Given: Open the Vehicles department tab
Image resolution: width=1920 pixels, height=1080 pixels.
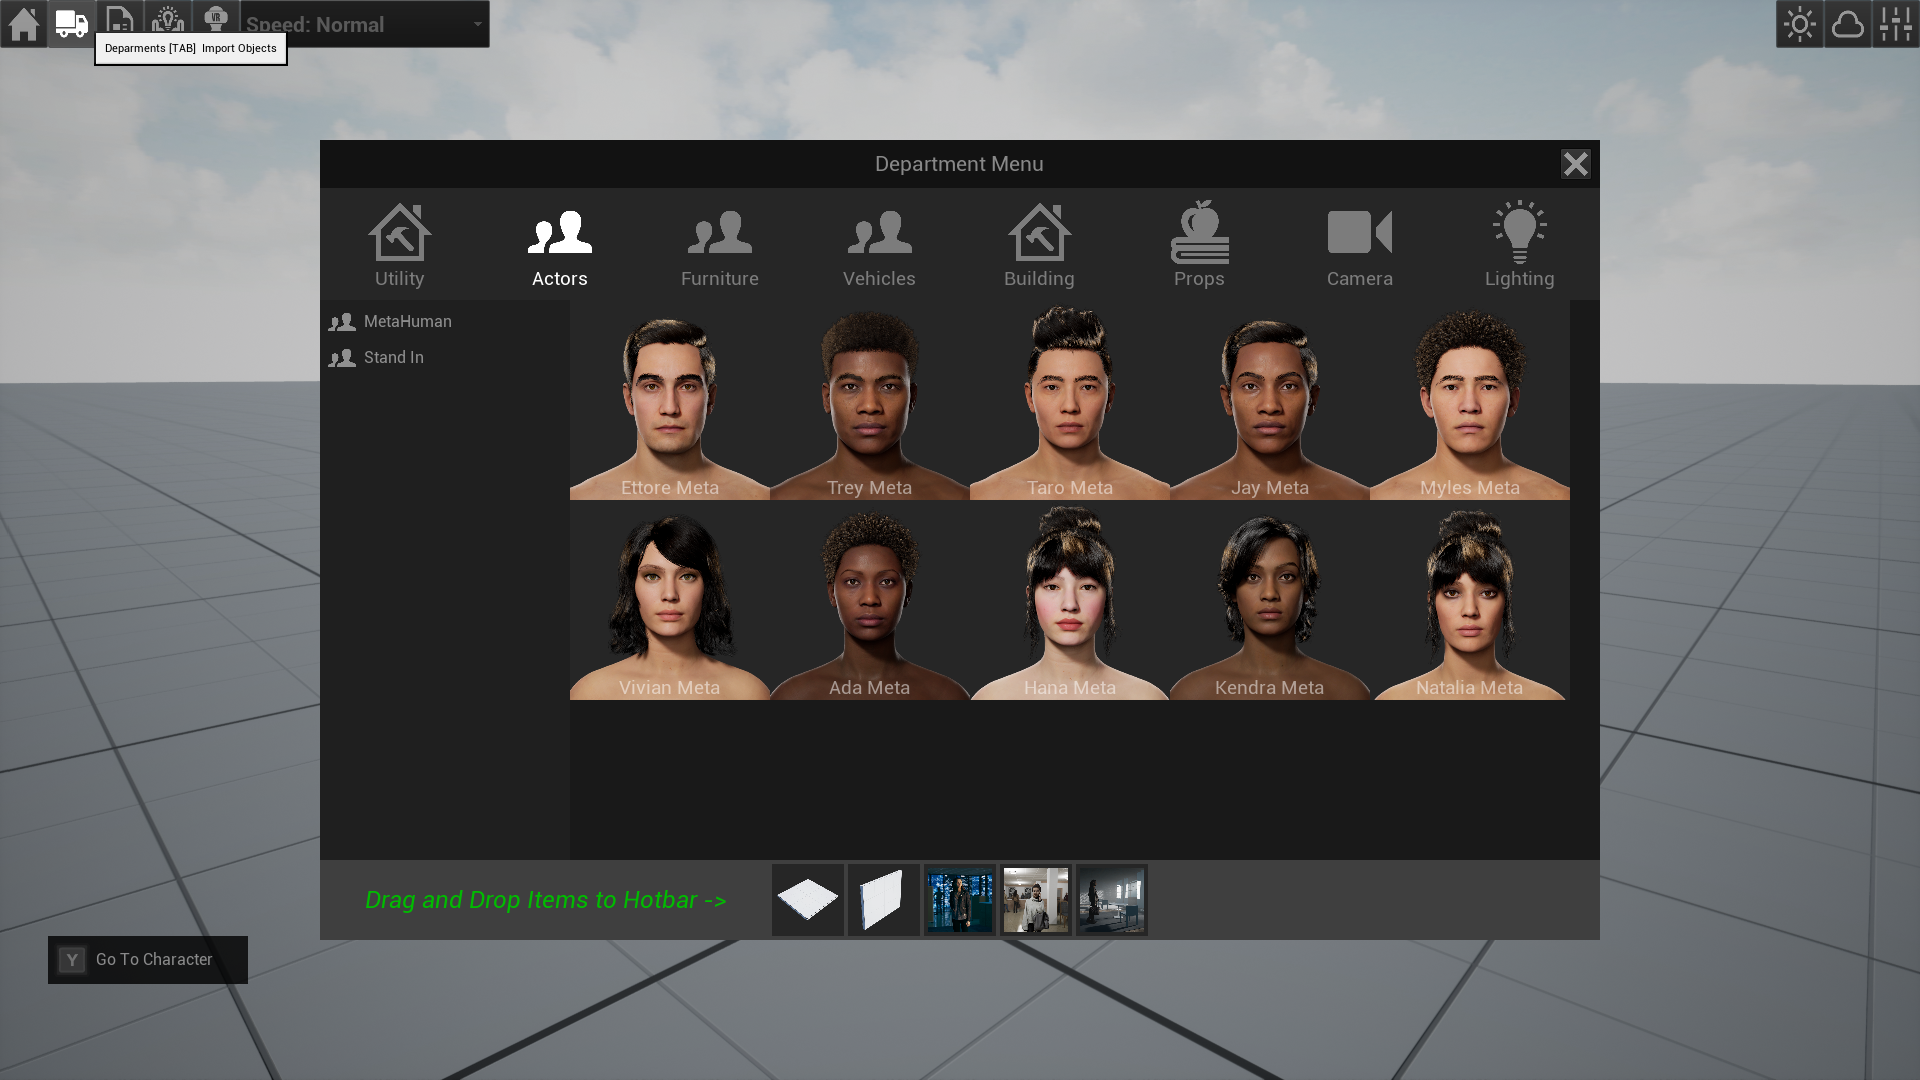Looking at the screenshot, I should [x=880, y=245].
